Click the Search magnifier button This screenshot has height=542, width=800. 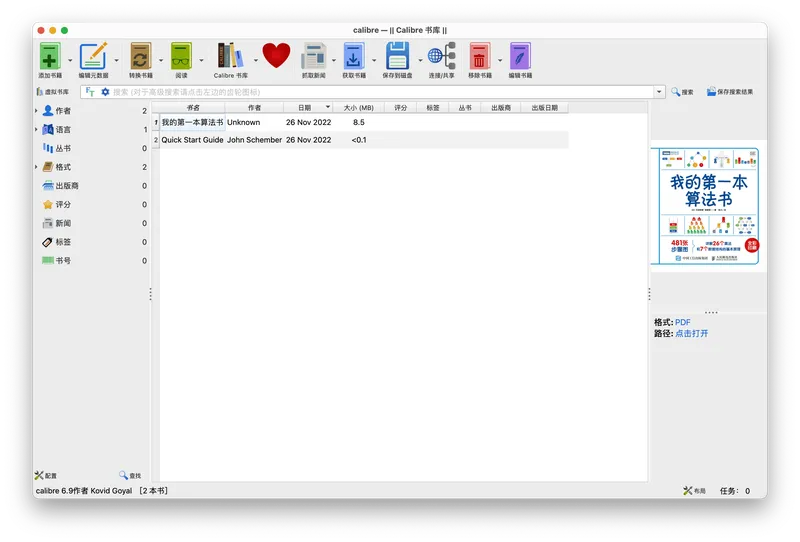tap(682, 92)
